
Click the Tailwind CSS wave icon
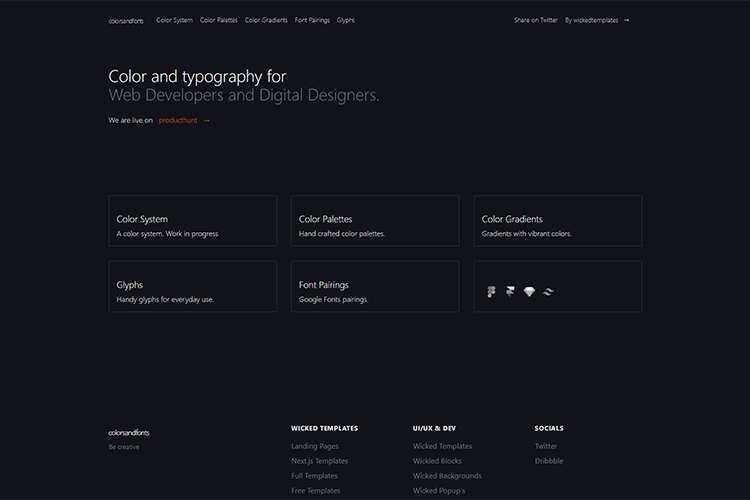pos(548,292)
